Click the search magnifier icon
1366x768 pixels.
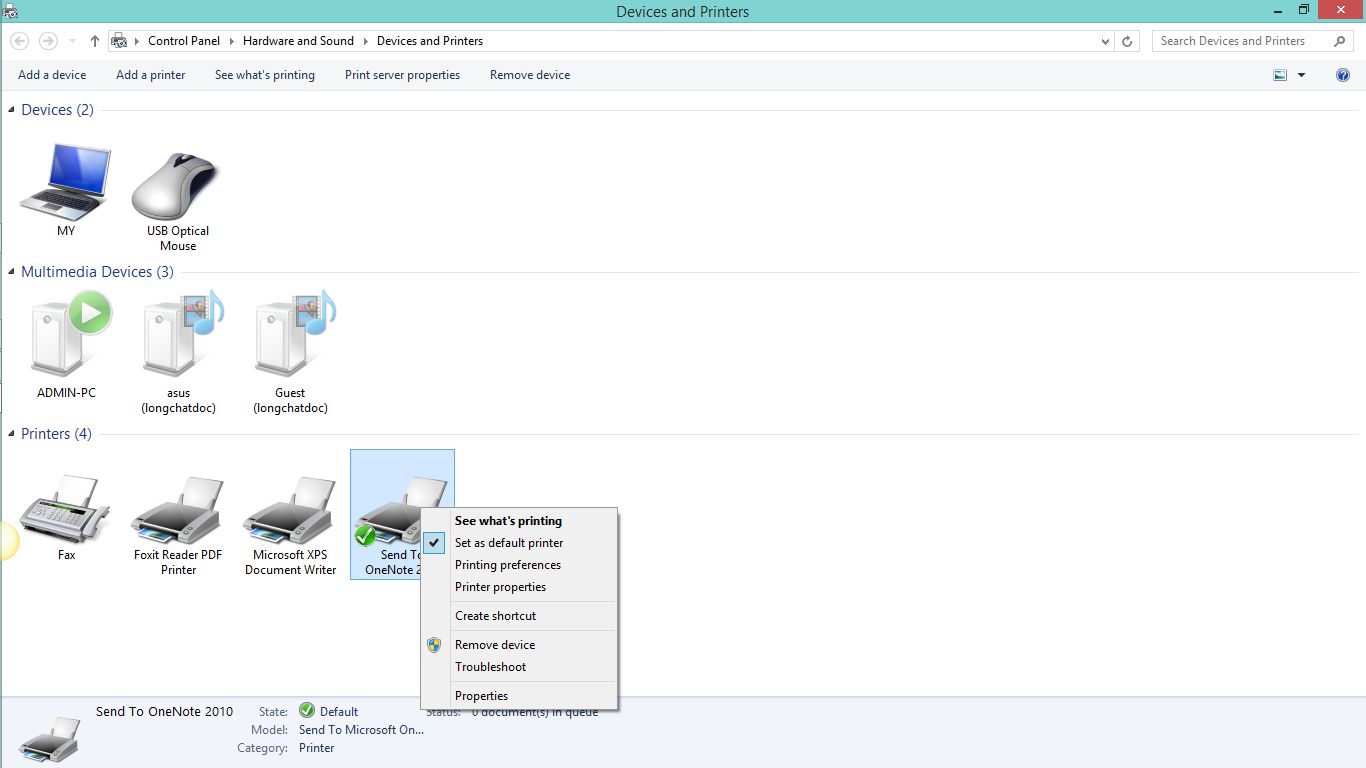1340,41
